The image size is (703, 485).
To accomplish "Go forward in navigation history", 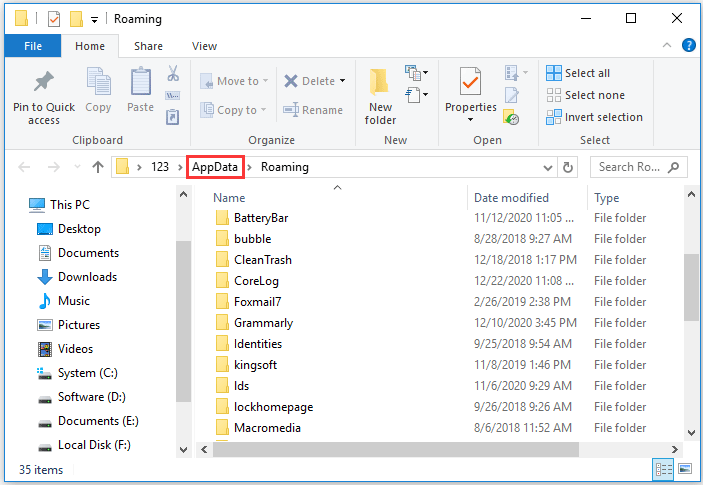I will 54,167.
